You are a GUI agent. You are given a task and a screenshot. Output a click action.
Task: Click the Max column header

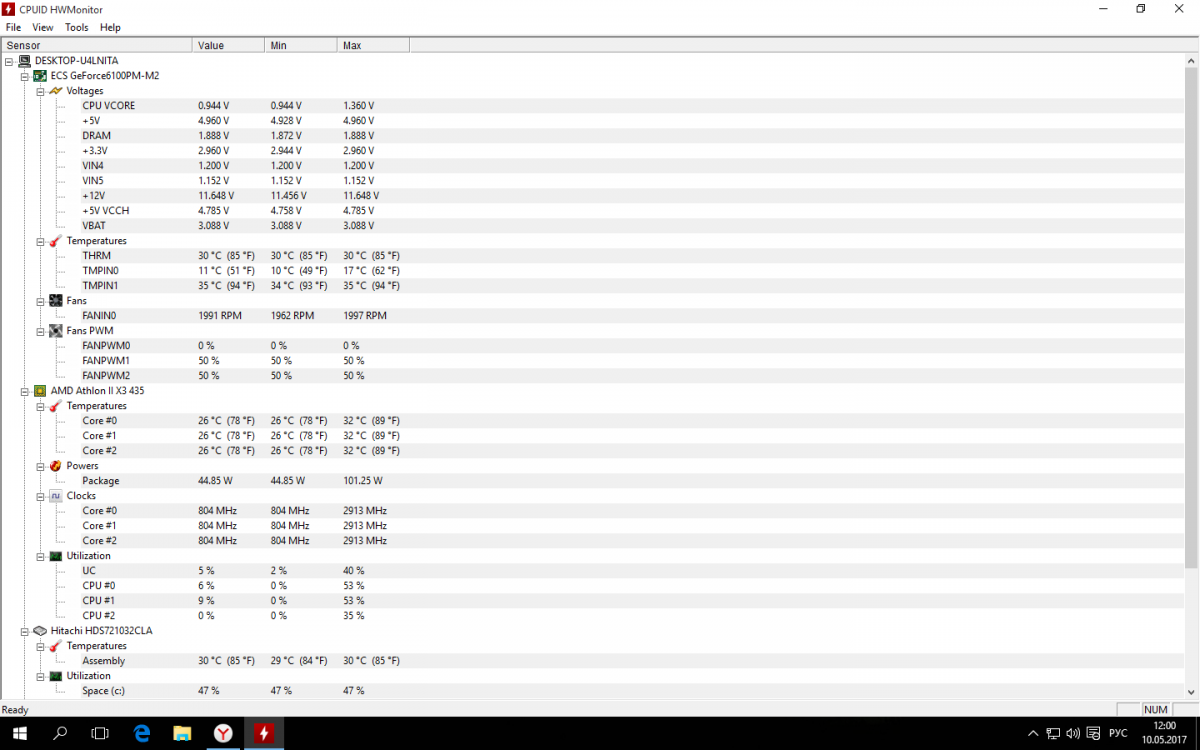pos(373,45)
